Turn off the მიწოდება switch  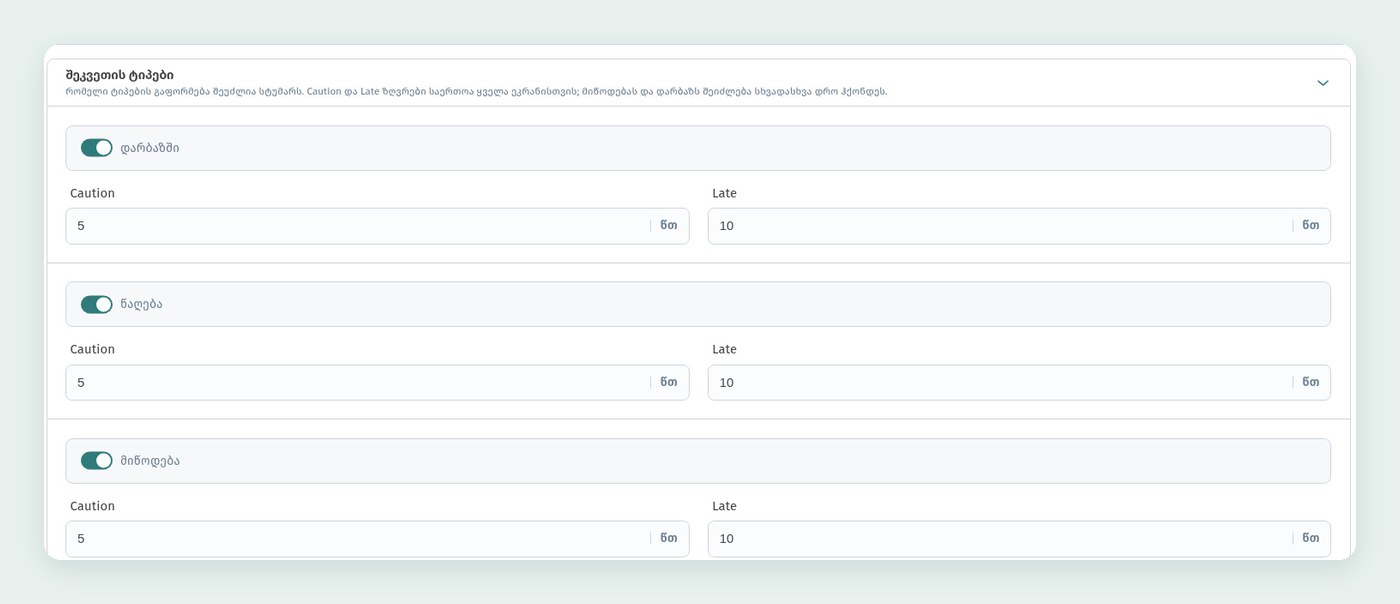coord(97,461)
